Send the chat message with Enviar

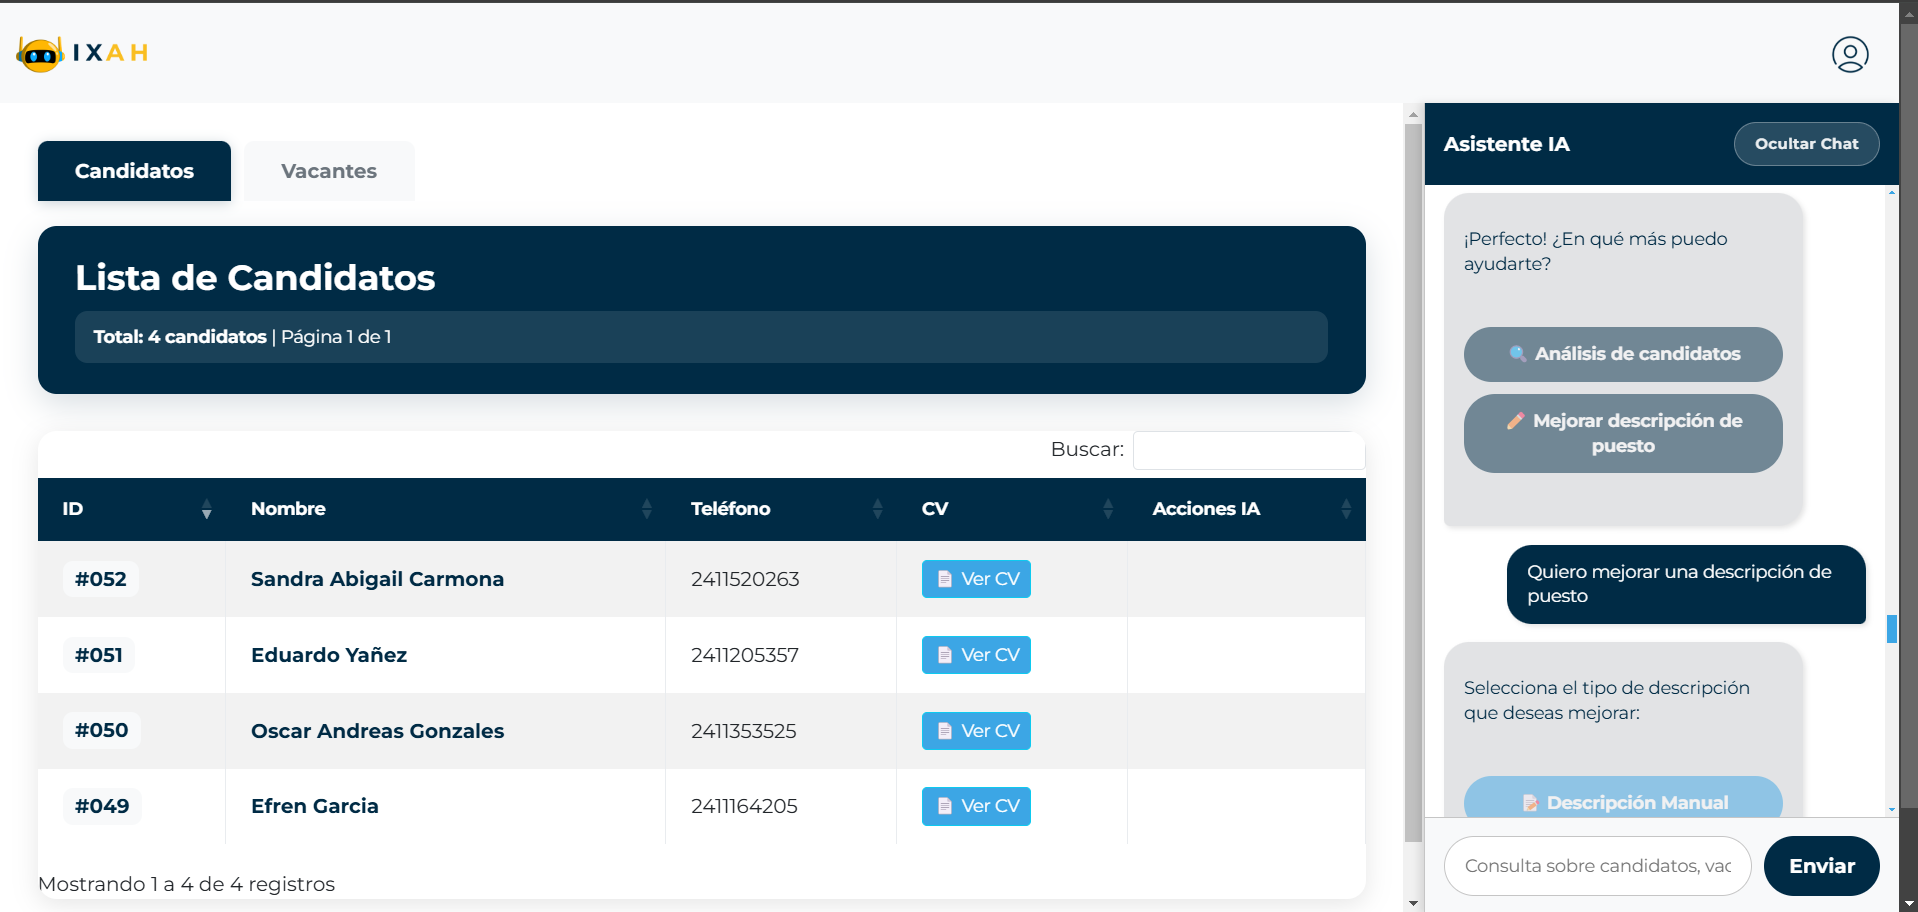1821,866
